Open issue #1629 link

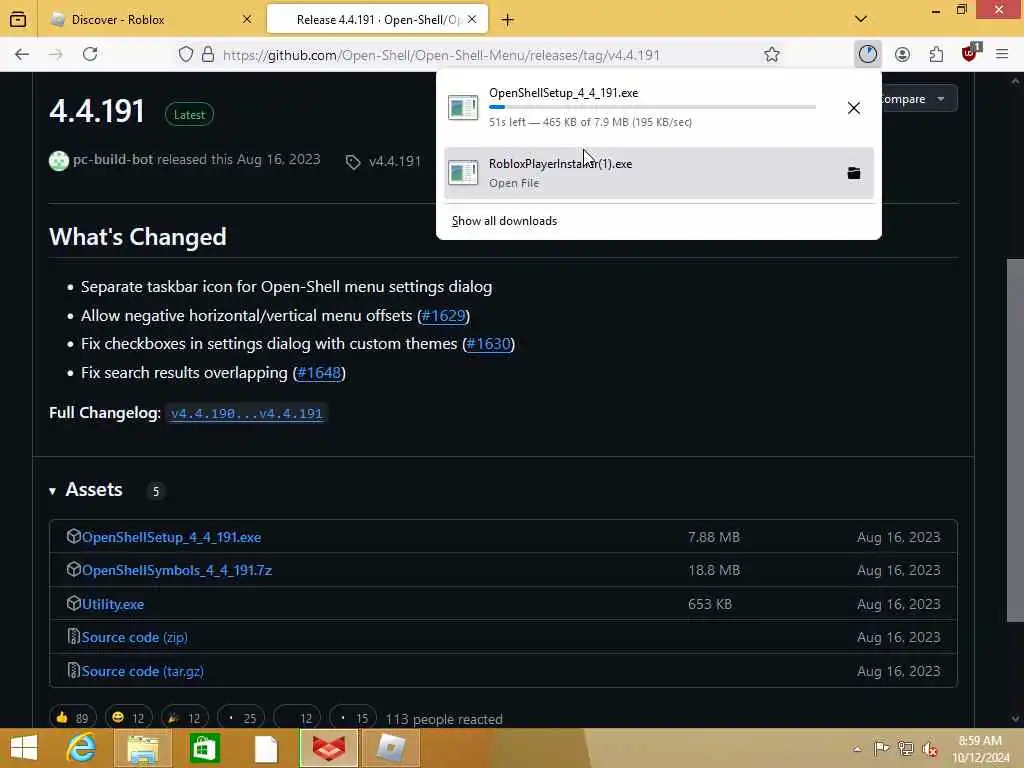443,315
